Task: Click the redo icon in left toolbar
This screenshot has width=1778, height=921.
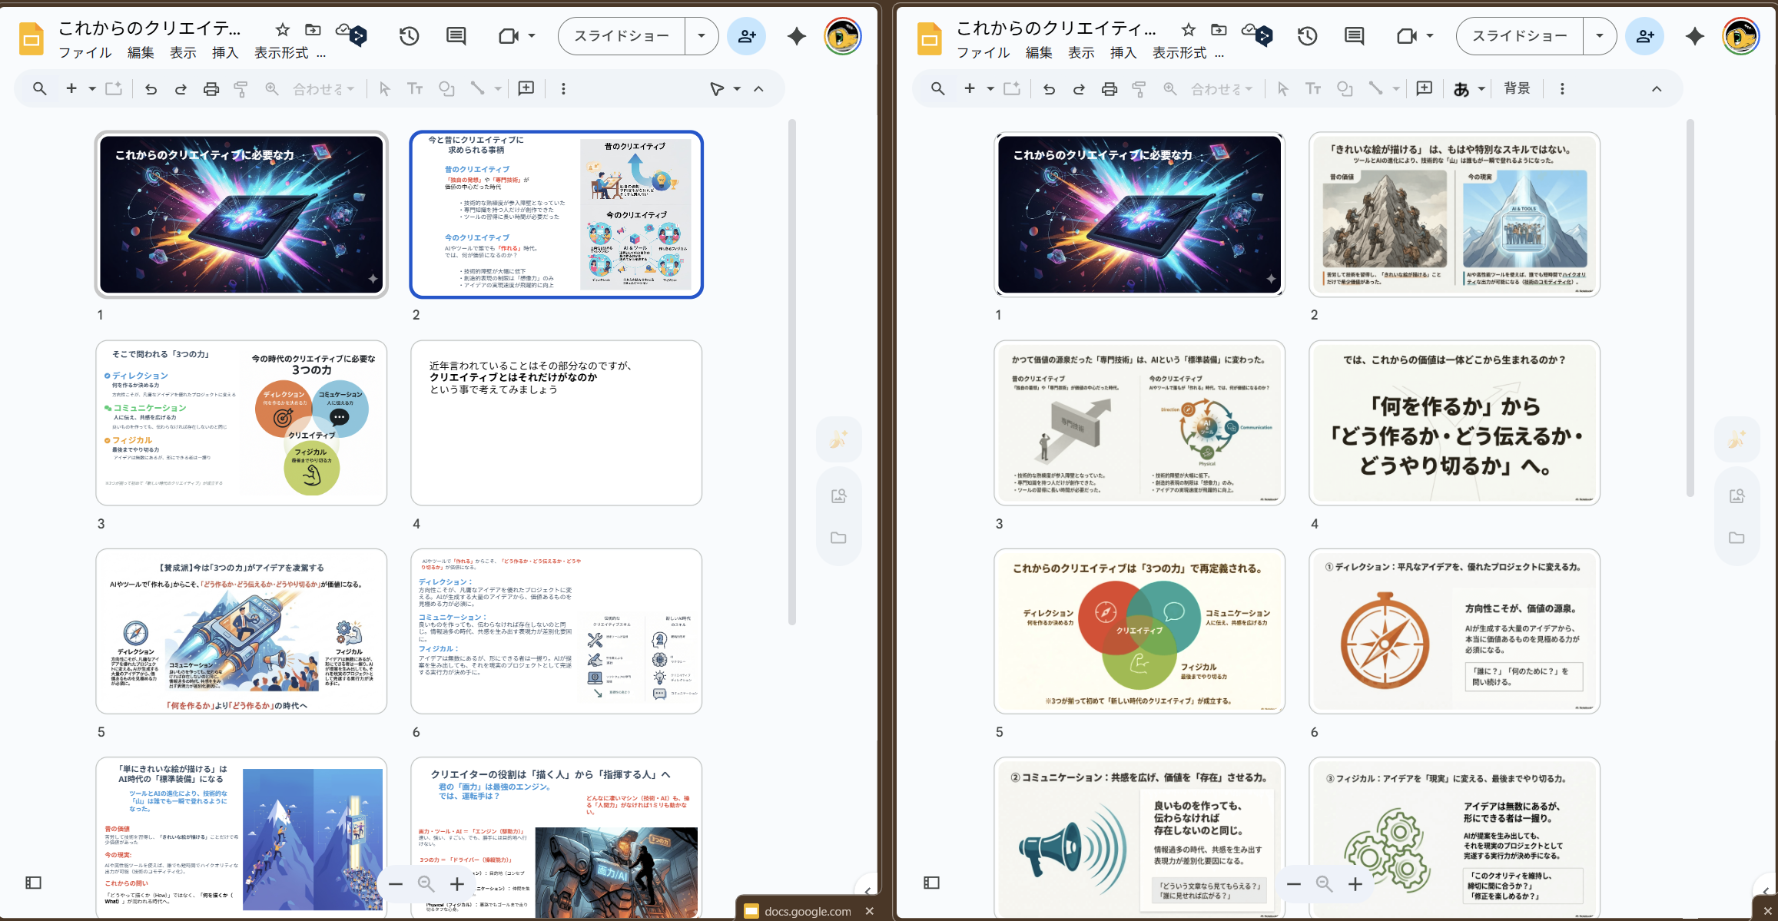Action: click(x=181, y=89)
